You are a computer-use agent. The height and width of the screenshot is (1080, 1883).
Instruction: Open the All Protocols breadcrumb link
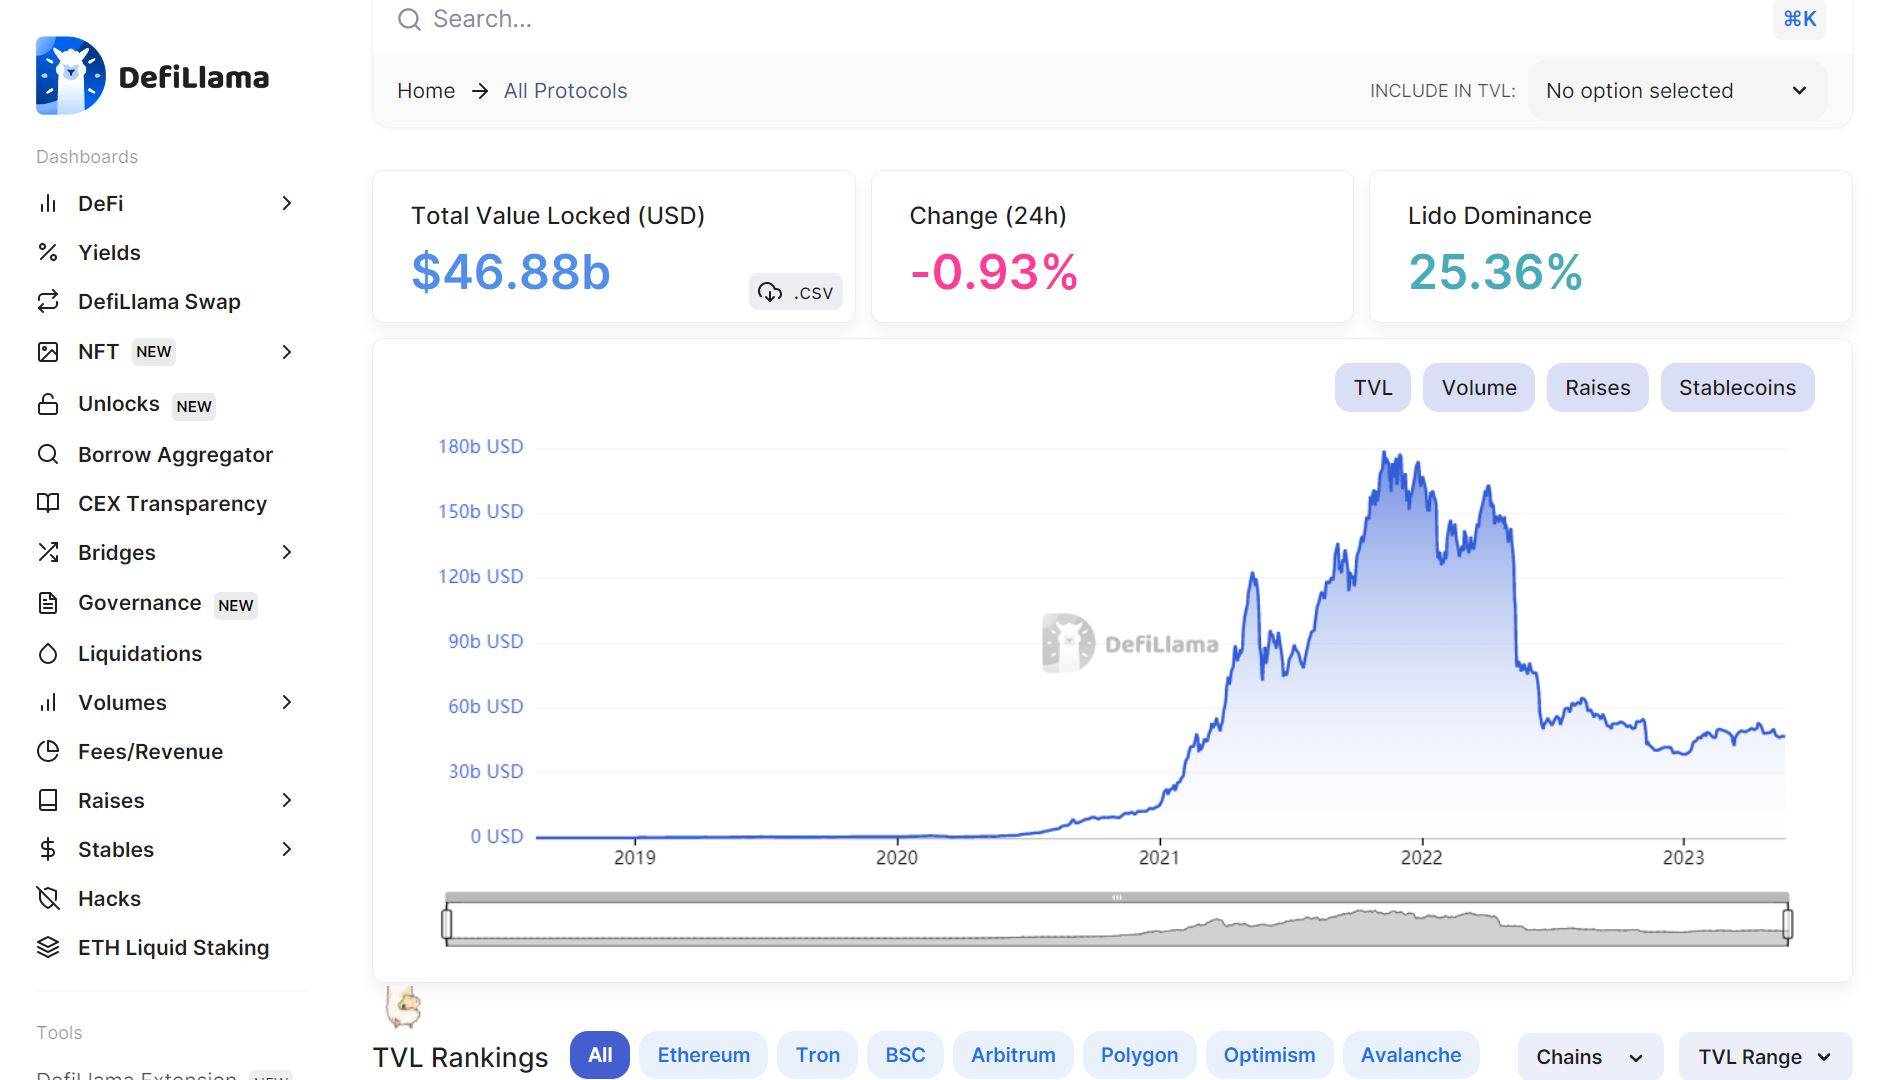pyautogui.click(x=565, y=91)
